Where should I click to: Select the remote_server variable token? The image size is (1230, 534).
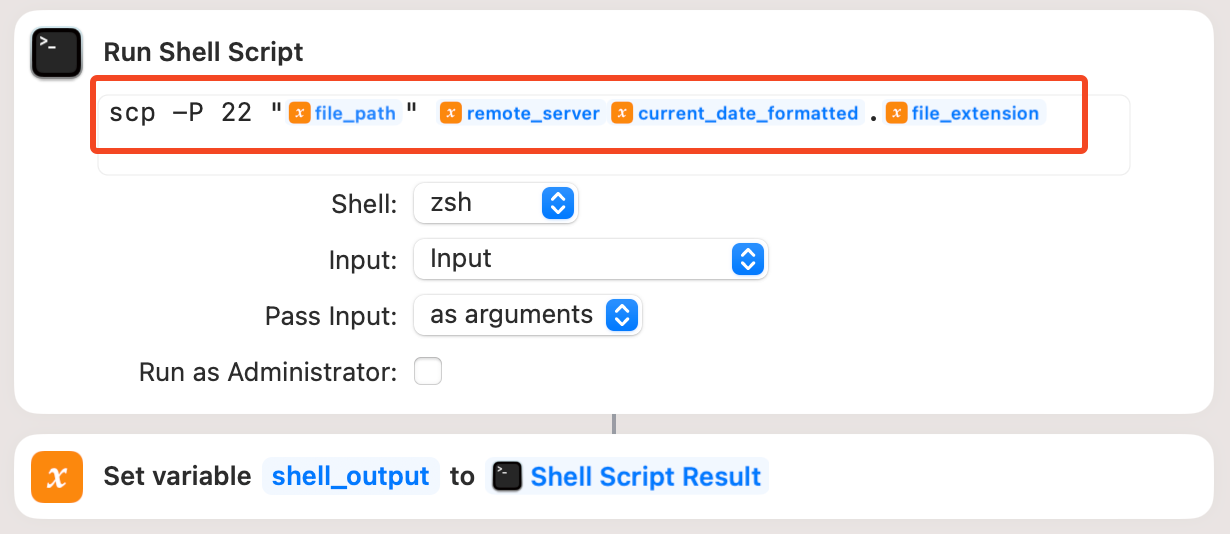coord(533,114)
